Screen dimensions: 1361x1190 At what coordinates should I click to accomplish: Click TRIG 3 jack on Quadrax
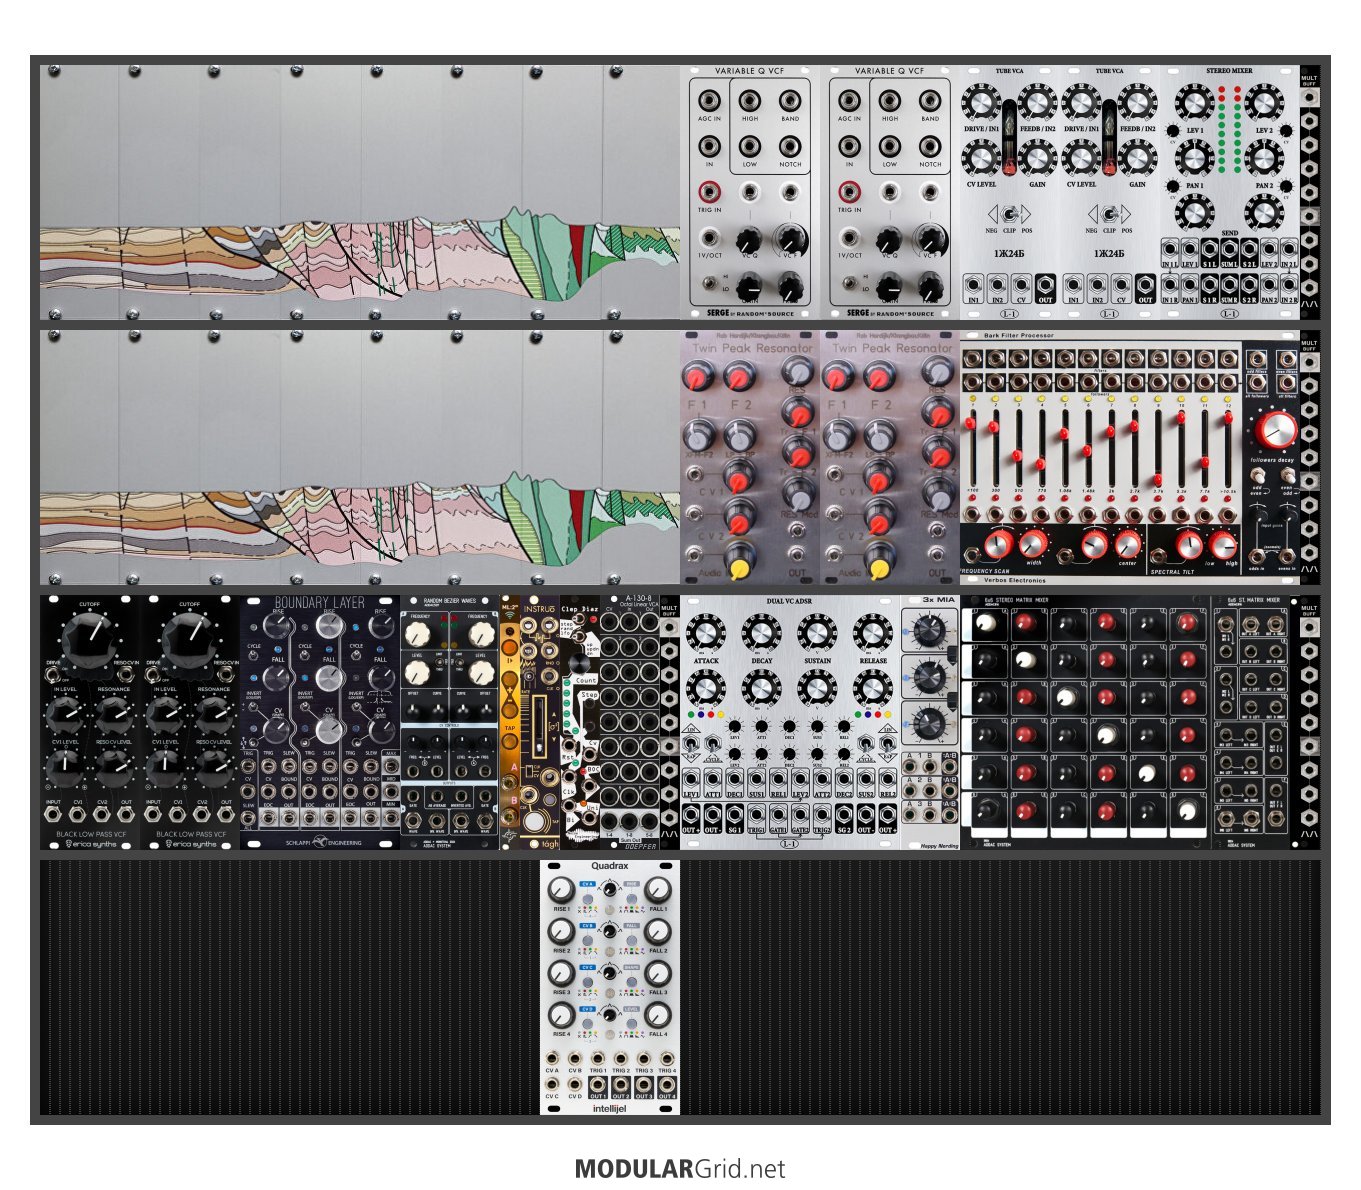pyautogui.click(x=644, y=1059)
